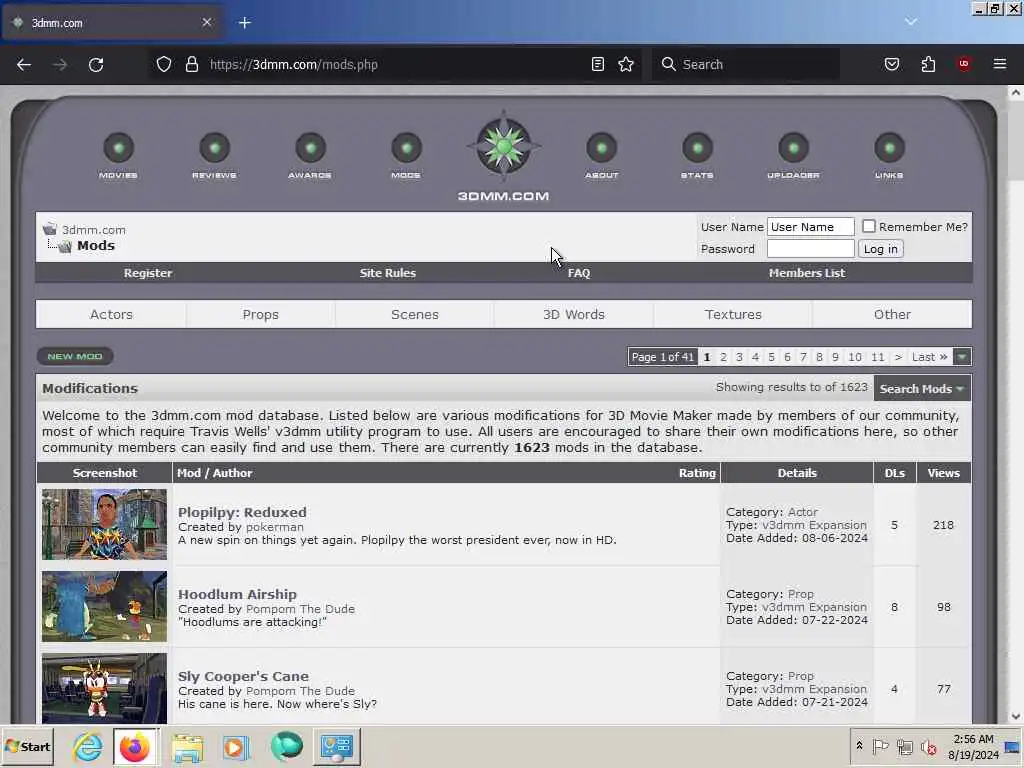Open tracking protection shield icon
The height and width of the screenshot is (768, 1024).
(x=164, y=64)
